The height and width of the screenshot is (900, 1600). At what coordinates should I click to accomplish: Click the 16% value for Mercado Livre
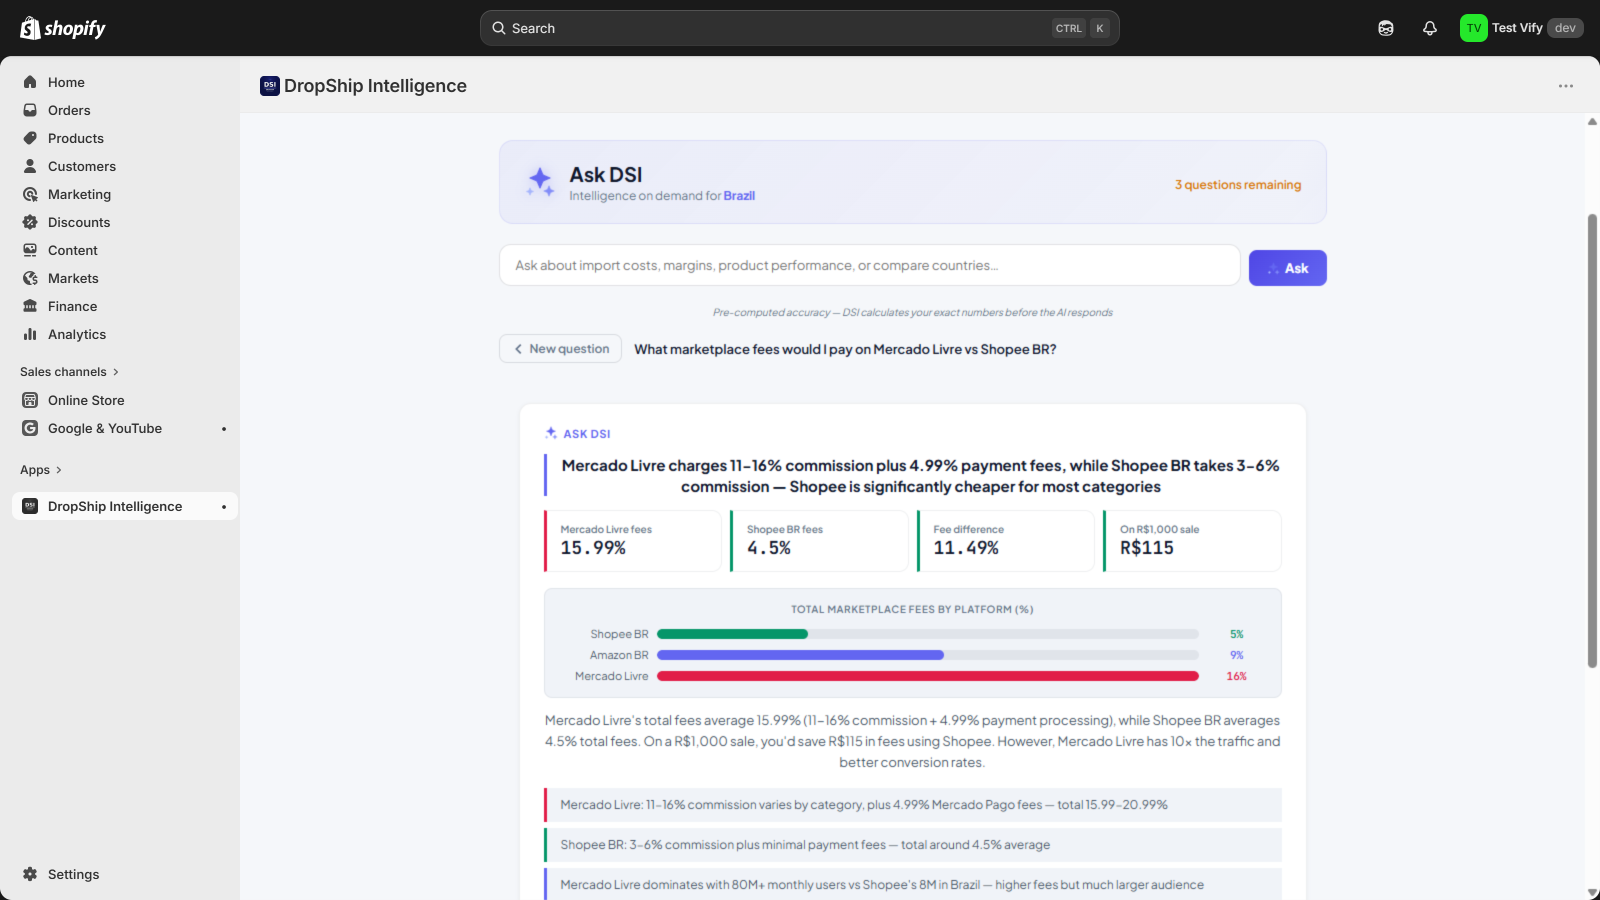point(1237,676)
